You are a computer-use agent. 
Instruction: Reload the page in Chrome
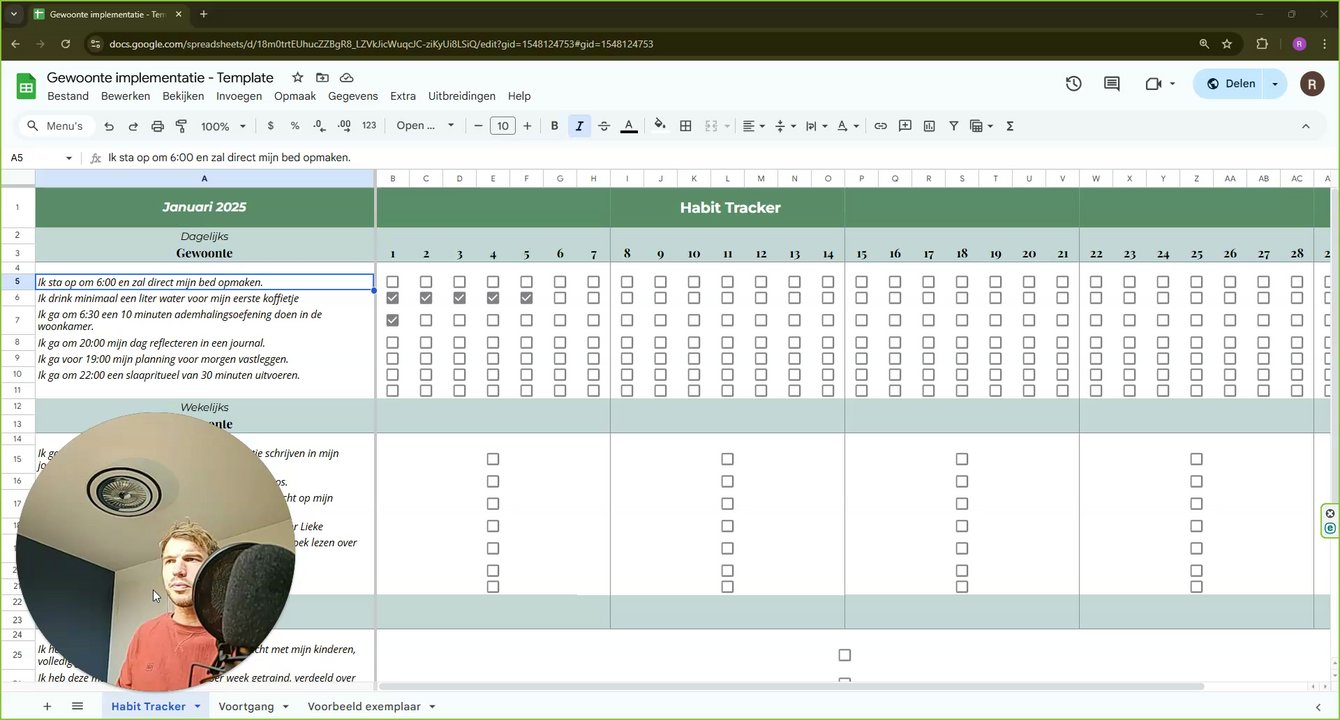66,44
